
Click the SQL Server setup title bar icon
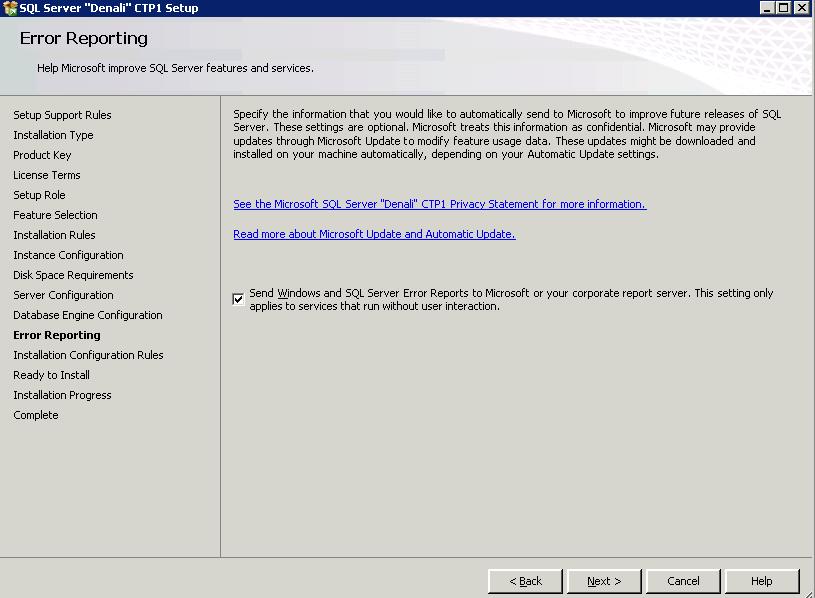point(10,8)
